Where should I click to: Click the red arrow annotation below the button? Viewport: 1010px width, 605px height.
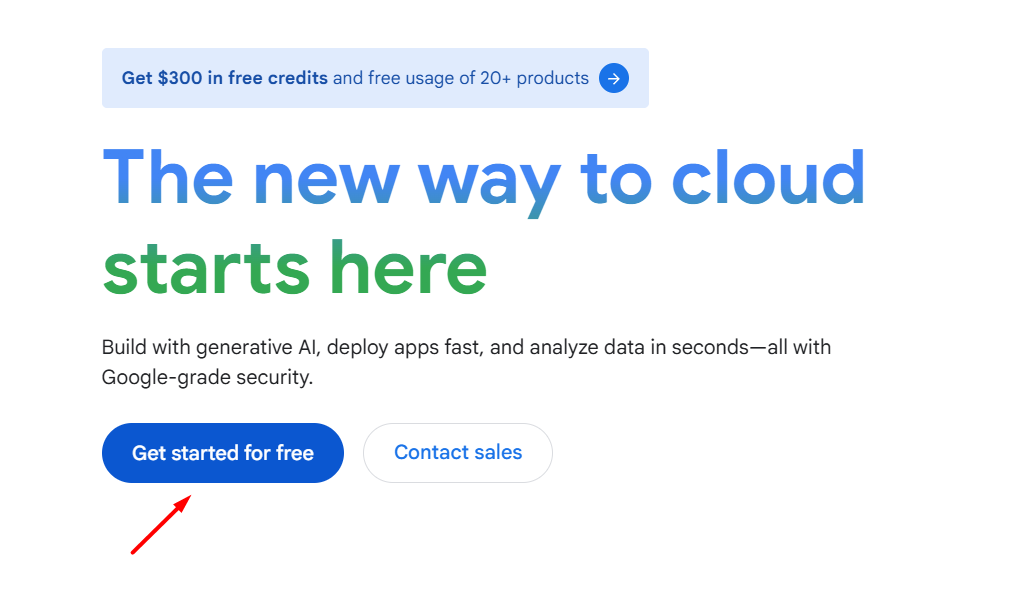click(x=160, y=524)
